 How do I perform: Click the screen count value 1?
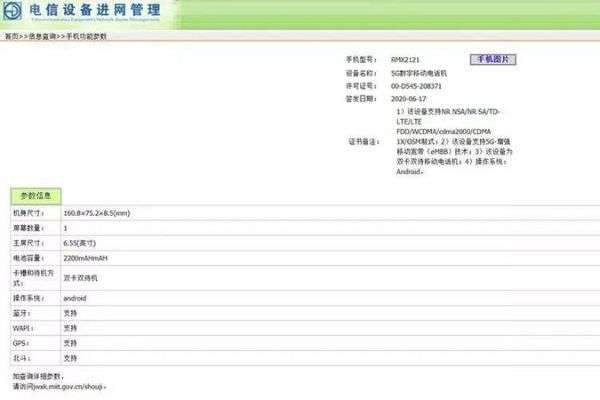[65, 228]
